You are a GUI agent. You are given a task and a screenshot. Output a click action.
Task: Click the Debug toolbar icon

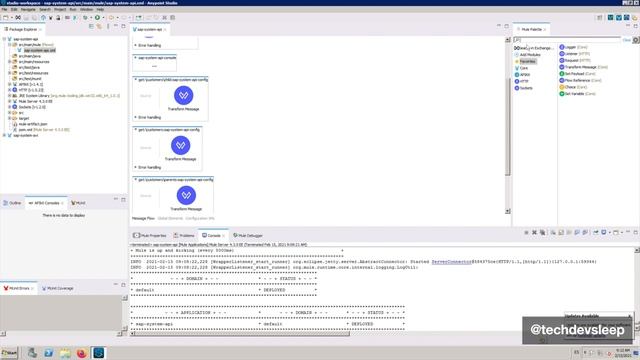click(x=85, y=18)
